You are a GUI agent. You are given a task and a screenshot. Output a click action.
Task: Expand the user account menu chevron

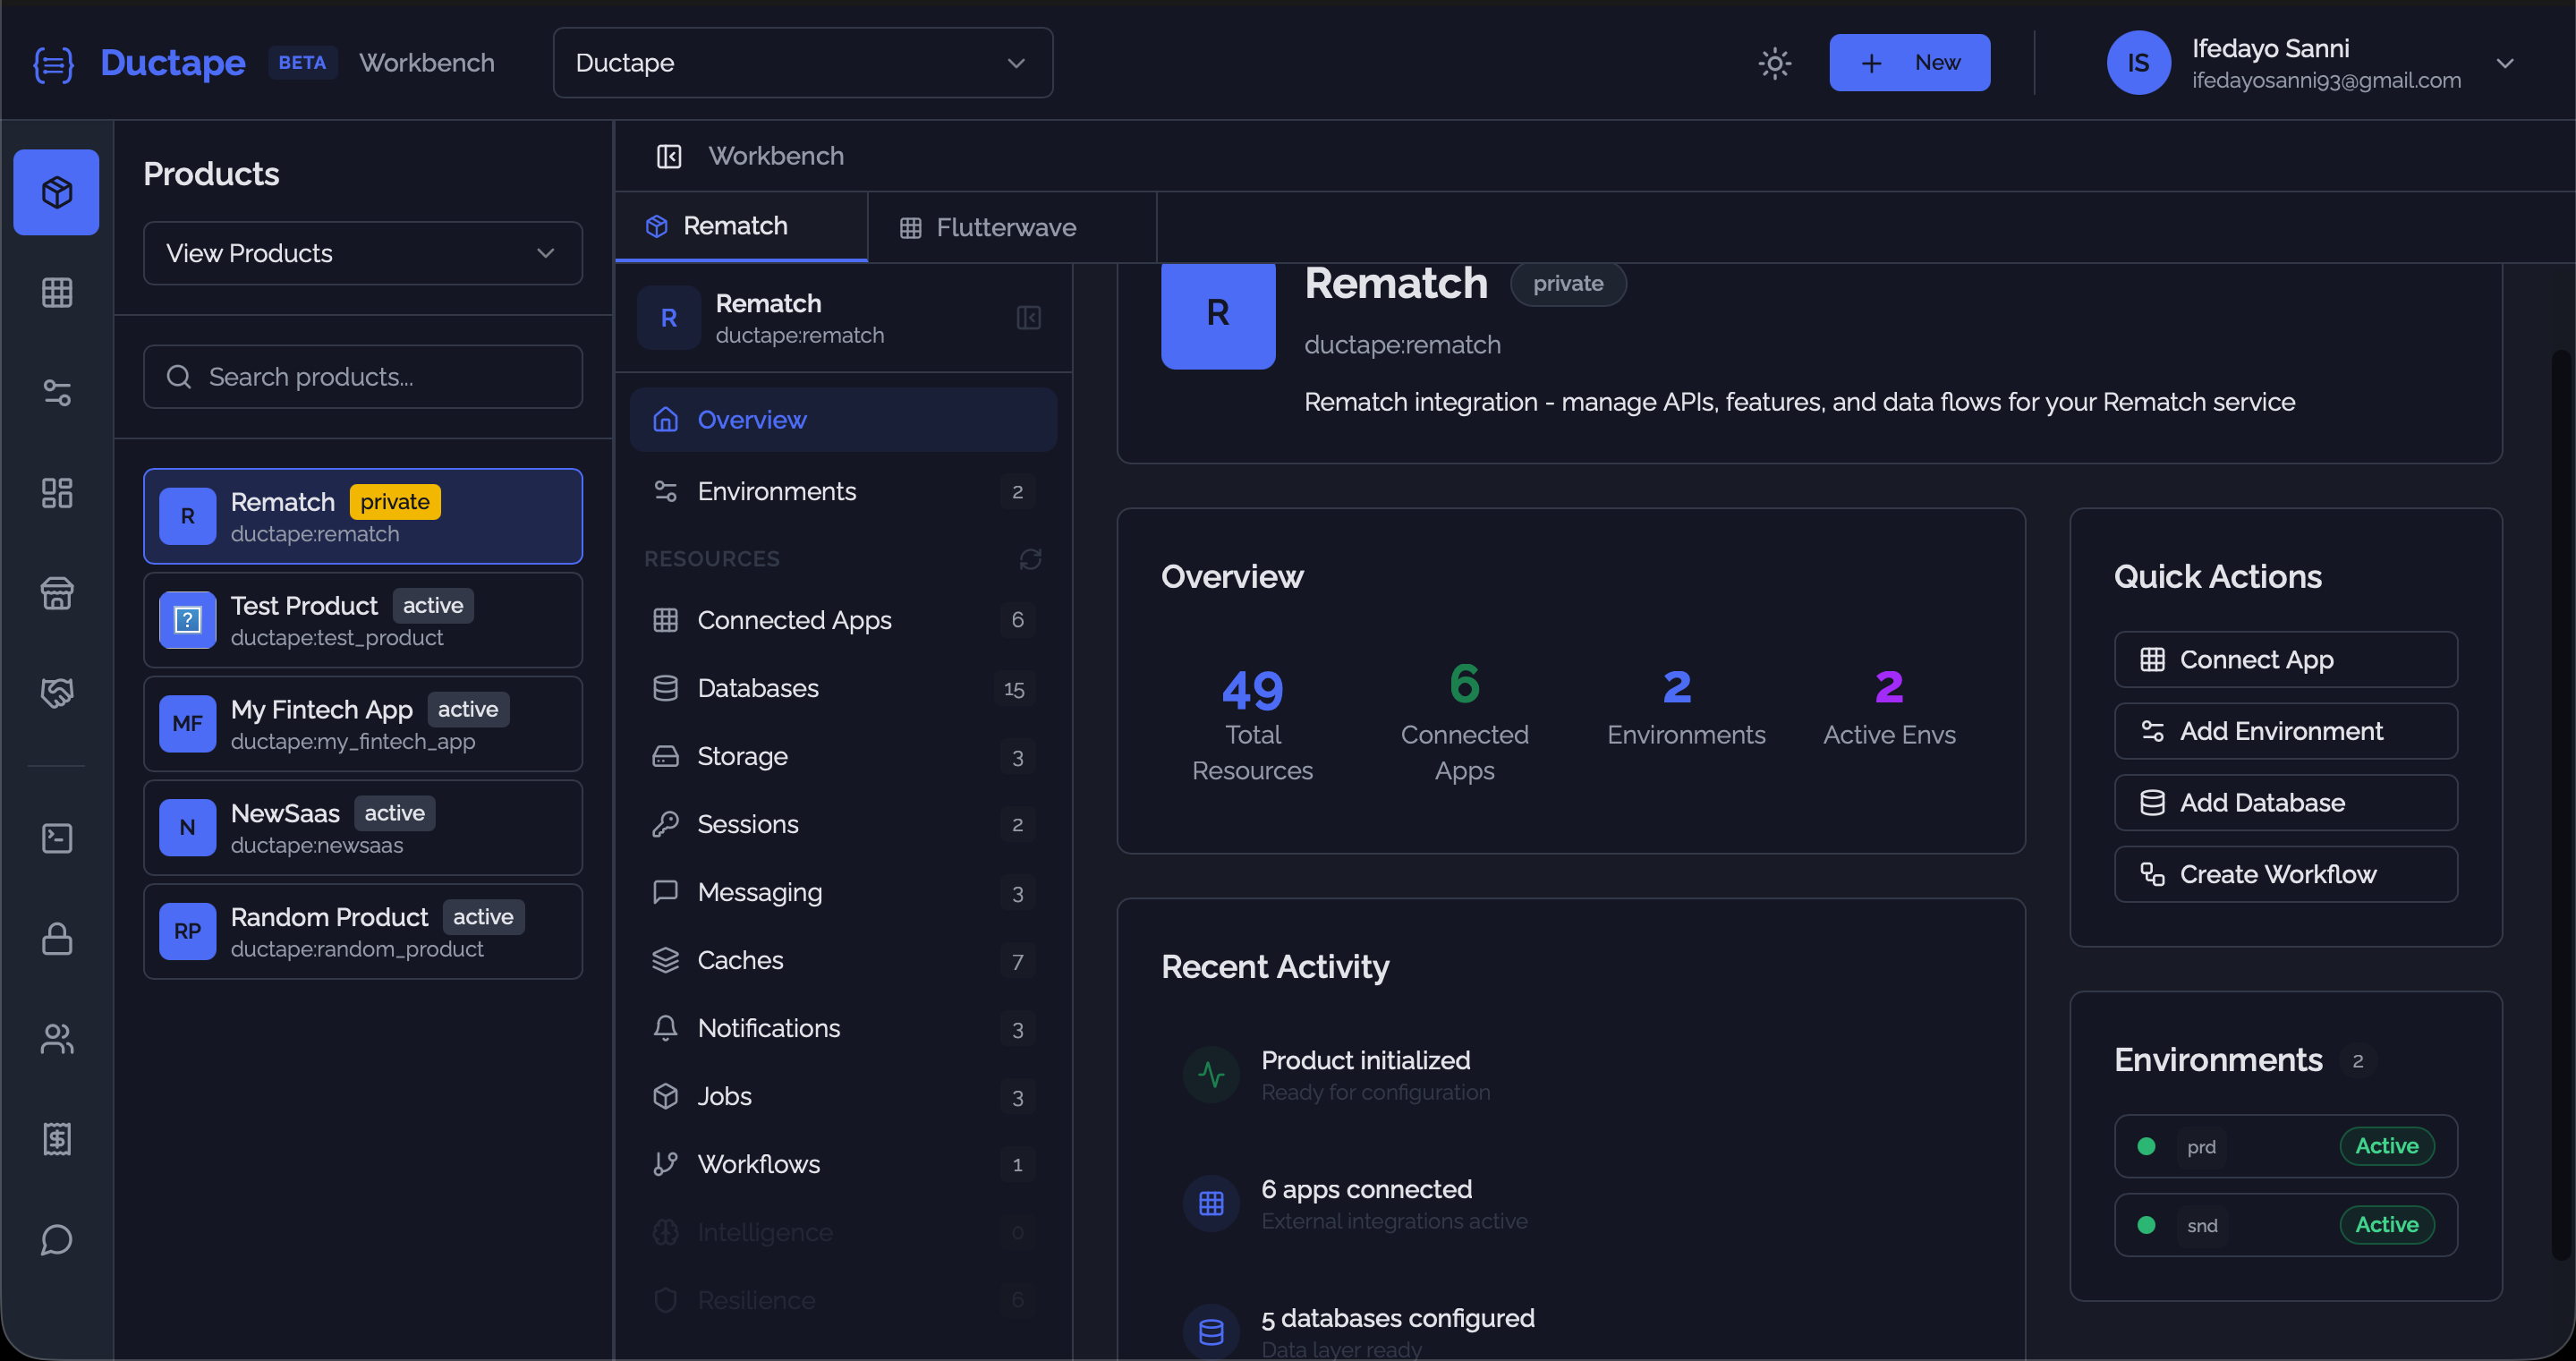coord(2504,63)
